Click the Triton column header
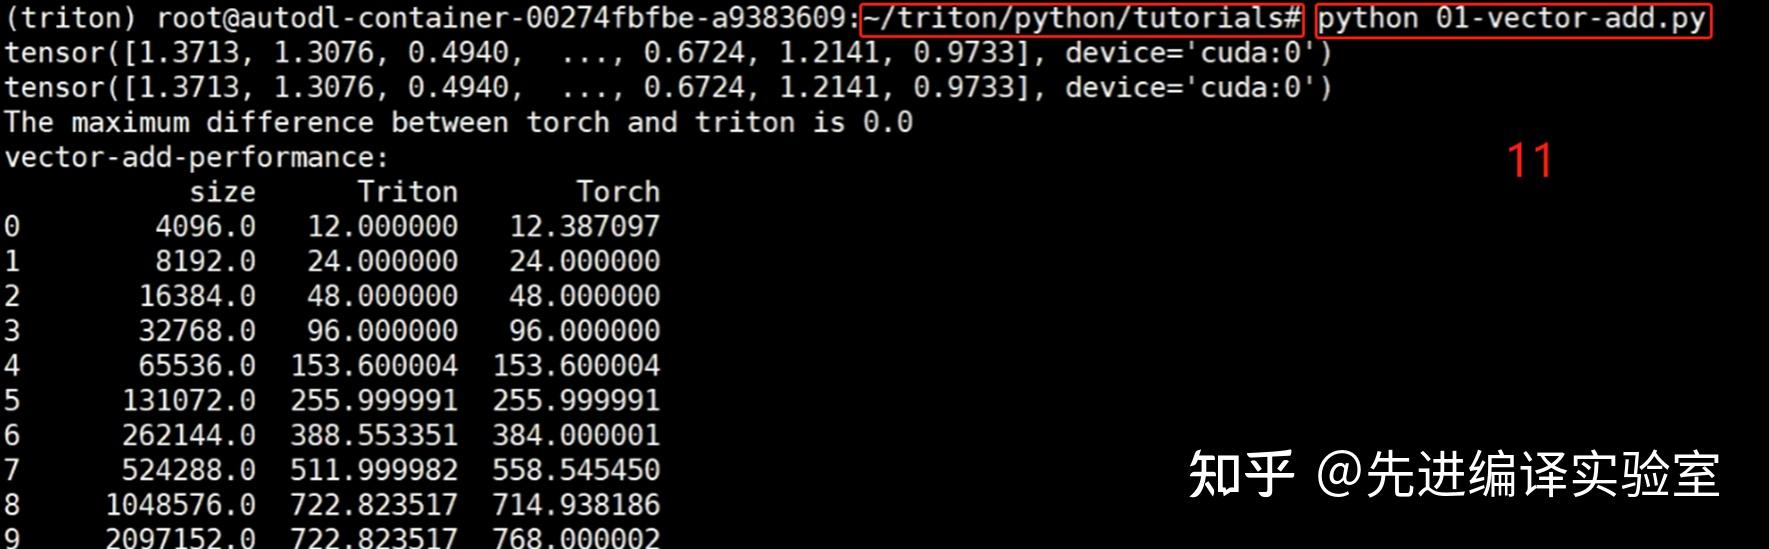 (407, 191)
